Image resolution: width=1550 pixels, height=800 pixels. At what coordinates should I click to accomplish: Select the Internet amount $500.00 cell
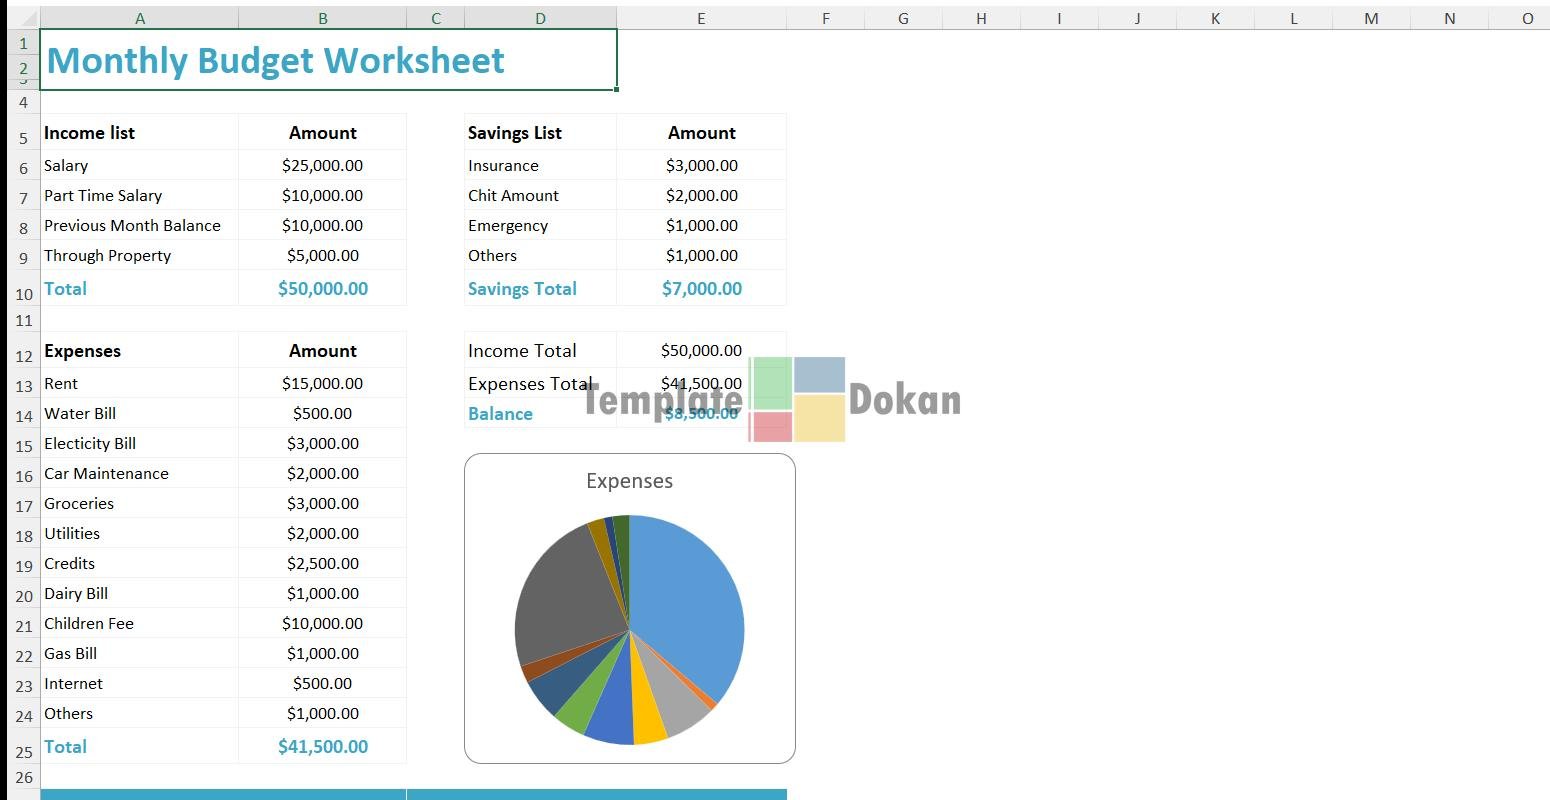(x=322, y=684)
